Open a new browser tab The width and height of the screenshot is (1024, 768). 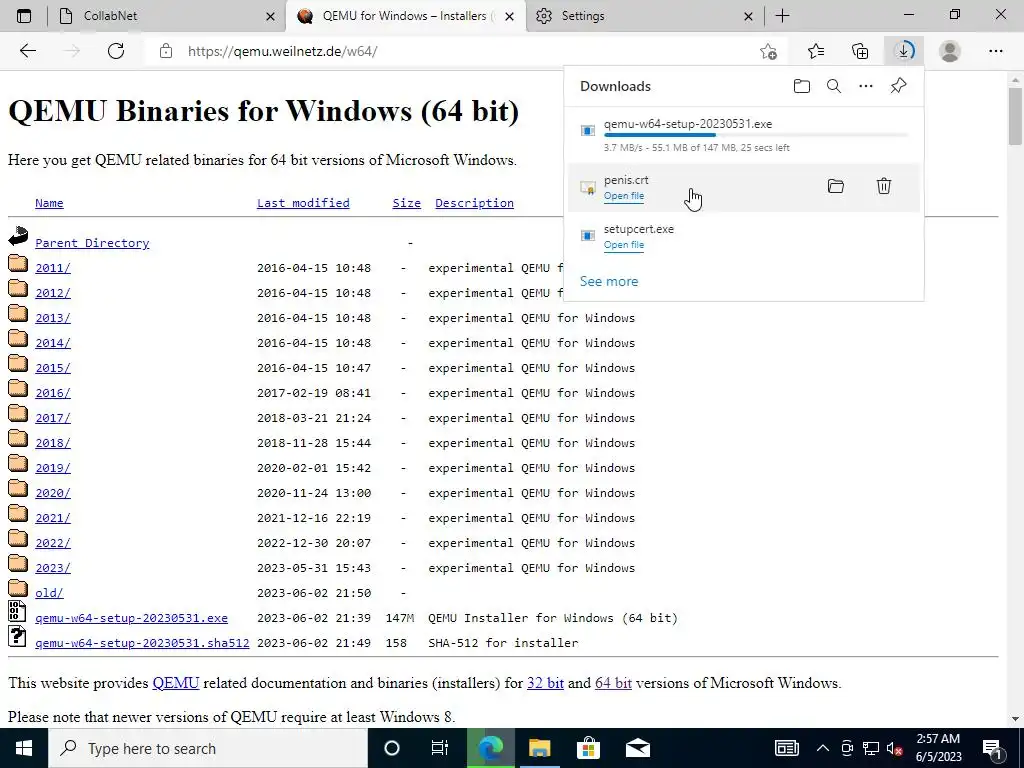[782, 16]
